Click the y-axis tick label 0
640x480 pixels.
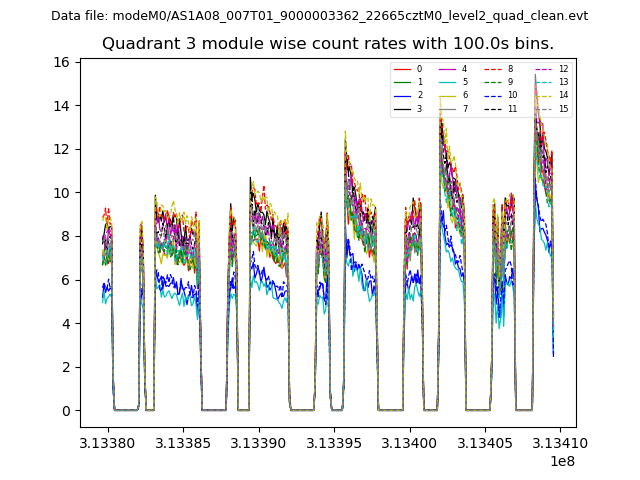pos(64,411)
